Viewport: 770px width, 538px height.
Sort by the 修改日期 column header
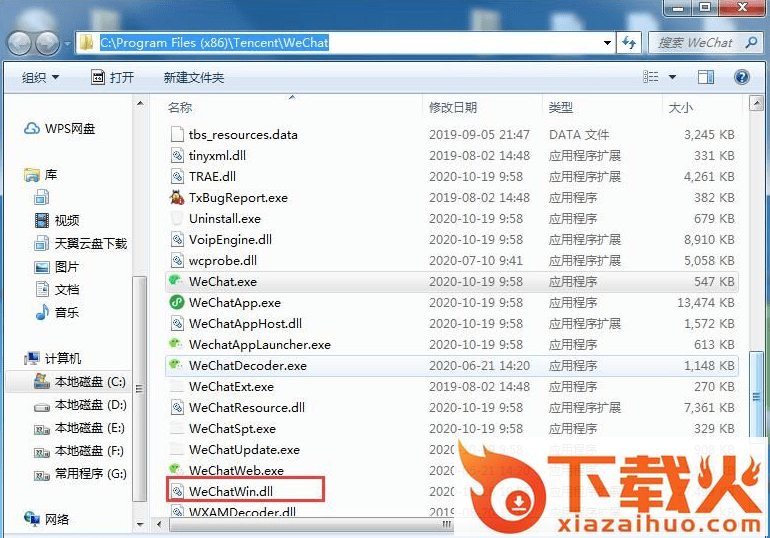453,107
